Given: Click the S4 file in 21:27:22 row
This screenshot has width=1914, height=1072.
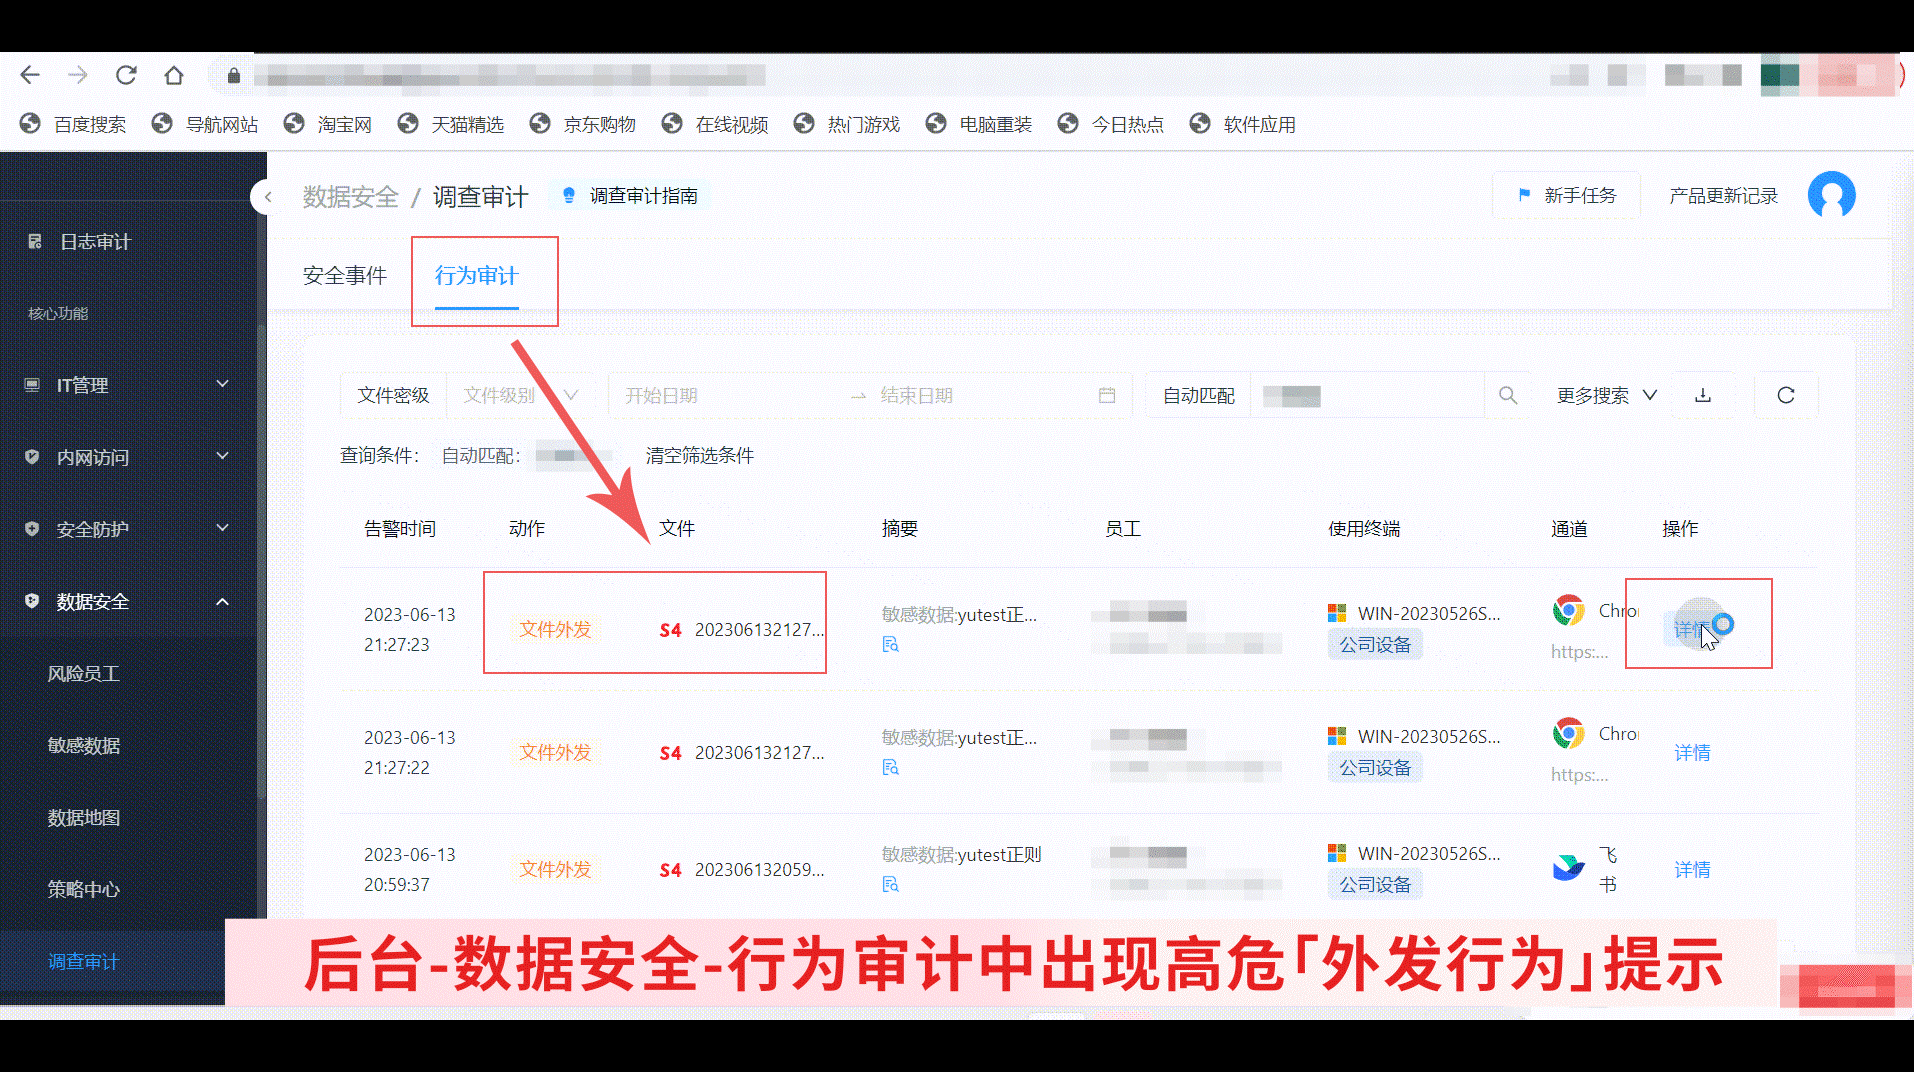Looking at the screenshot, I should 742,753.
